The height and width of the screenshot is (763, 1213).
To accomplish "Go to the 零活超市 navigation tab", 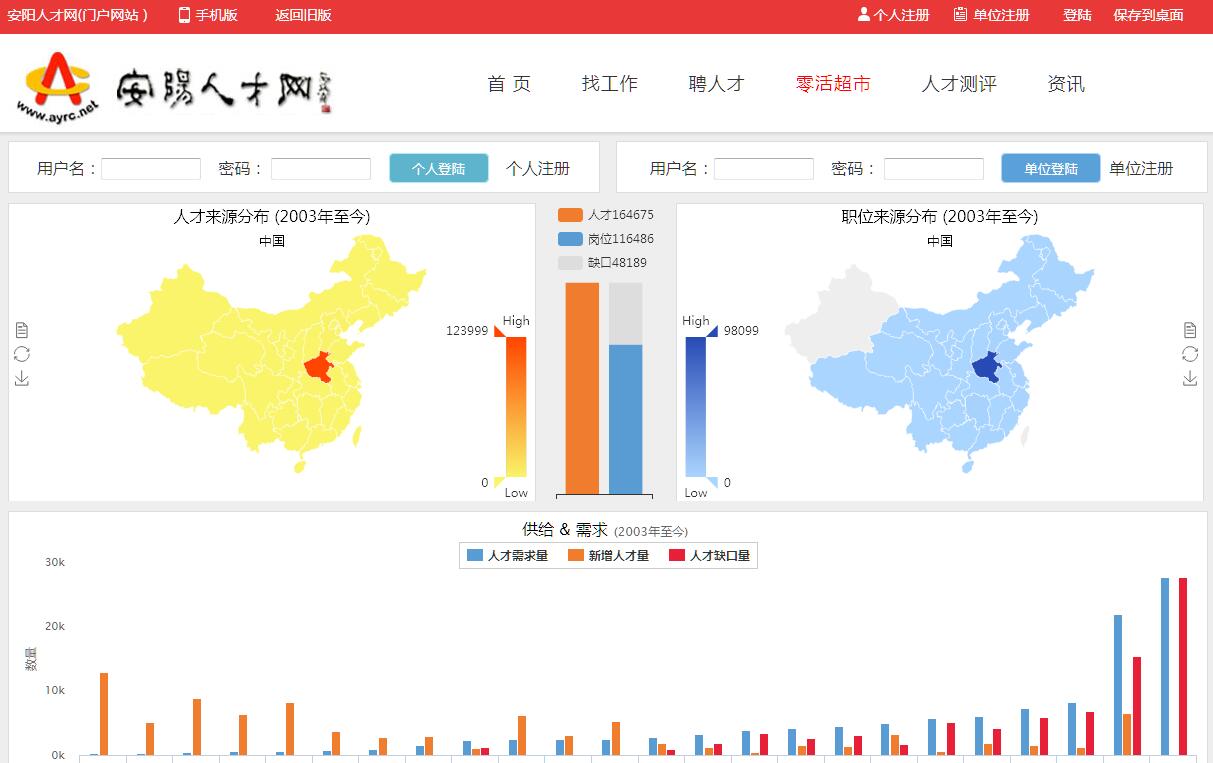I will [x=832, y=84].
